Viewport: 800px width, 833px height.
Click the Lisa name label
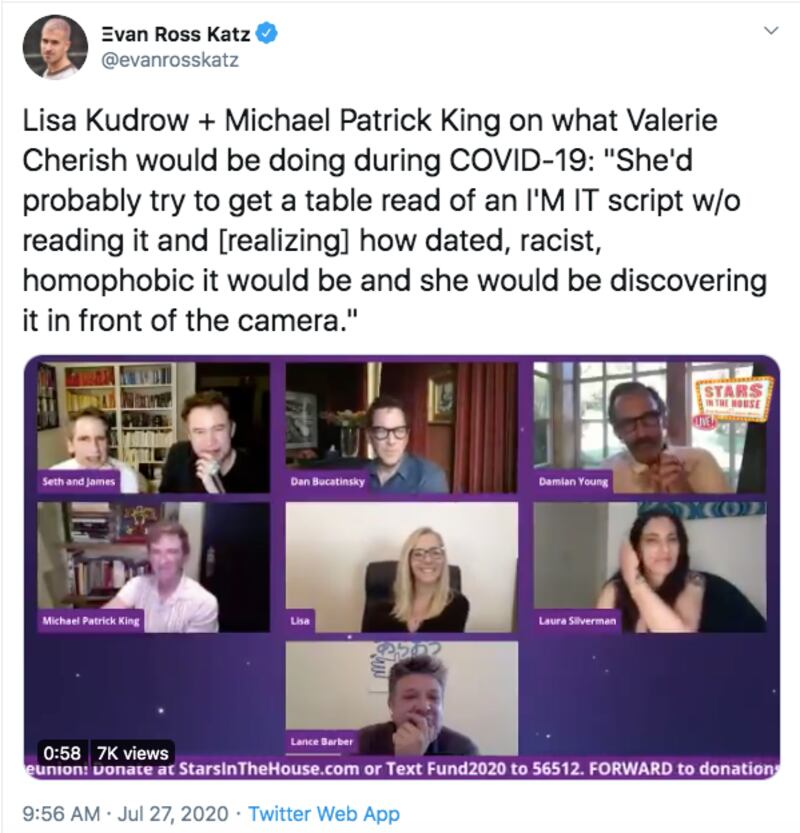click(300, 620)
